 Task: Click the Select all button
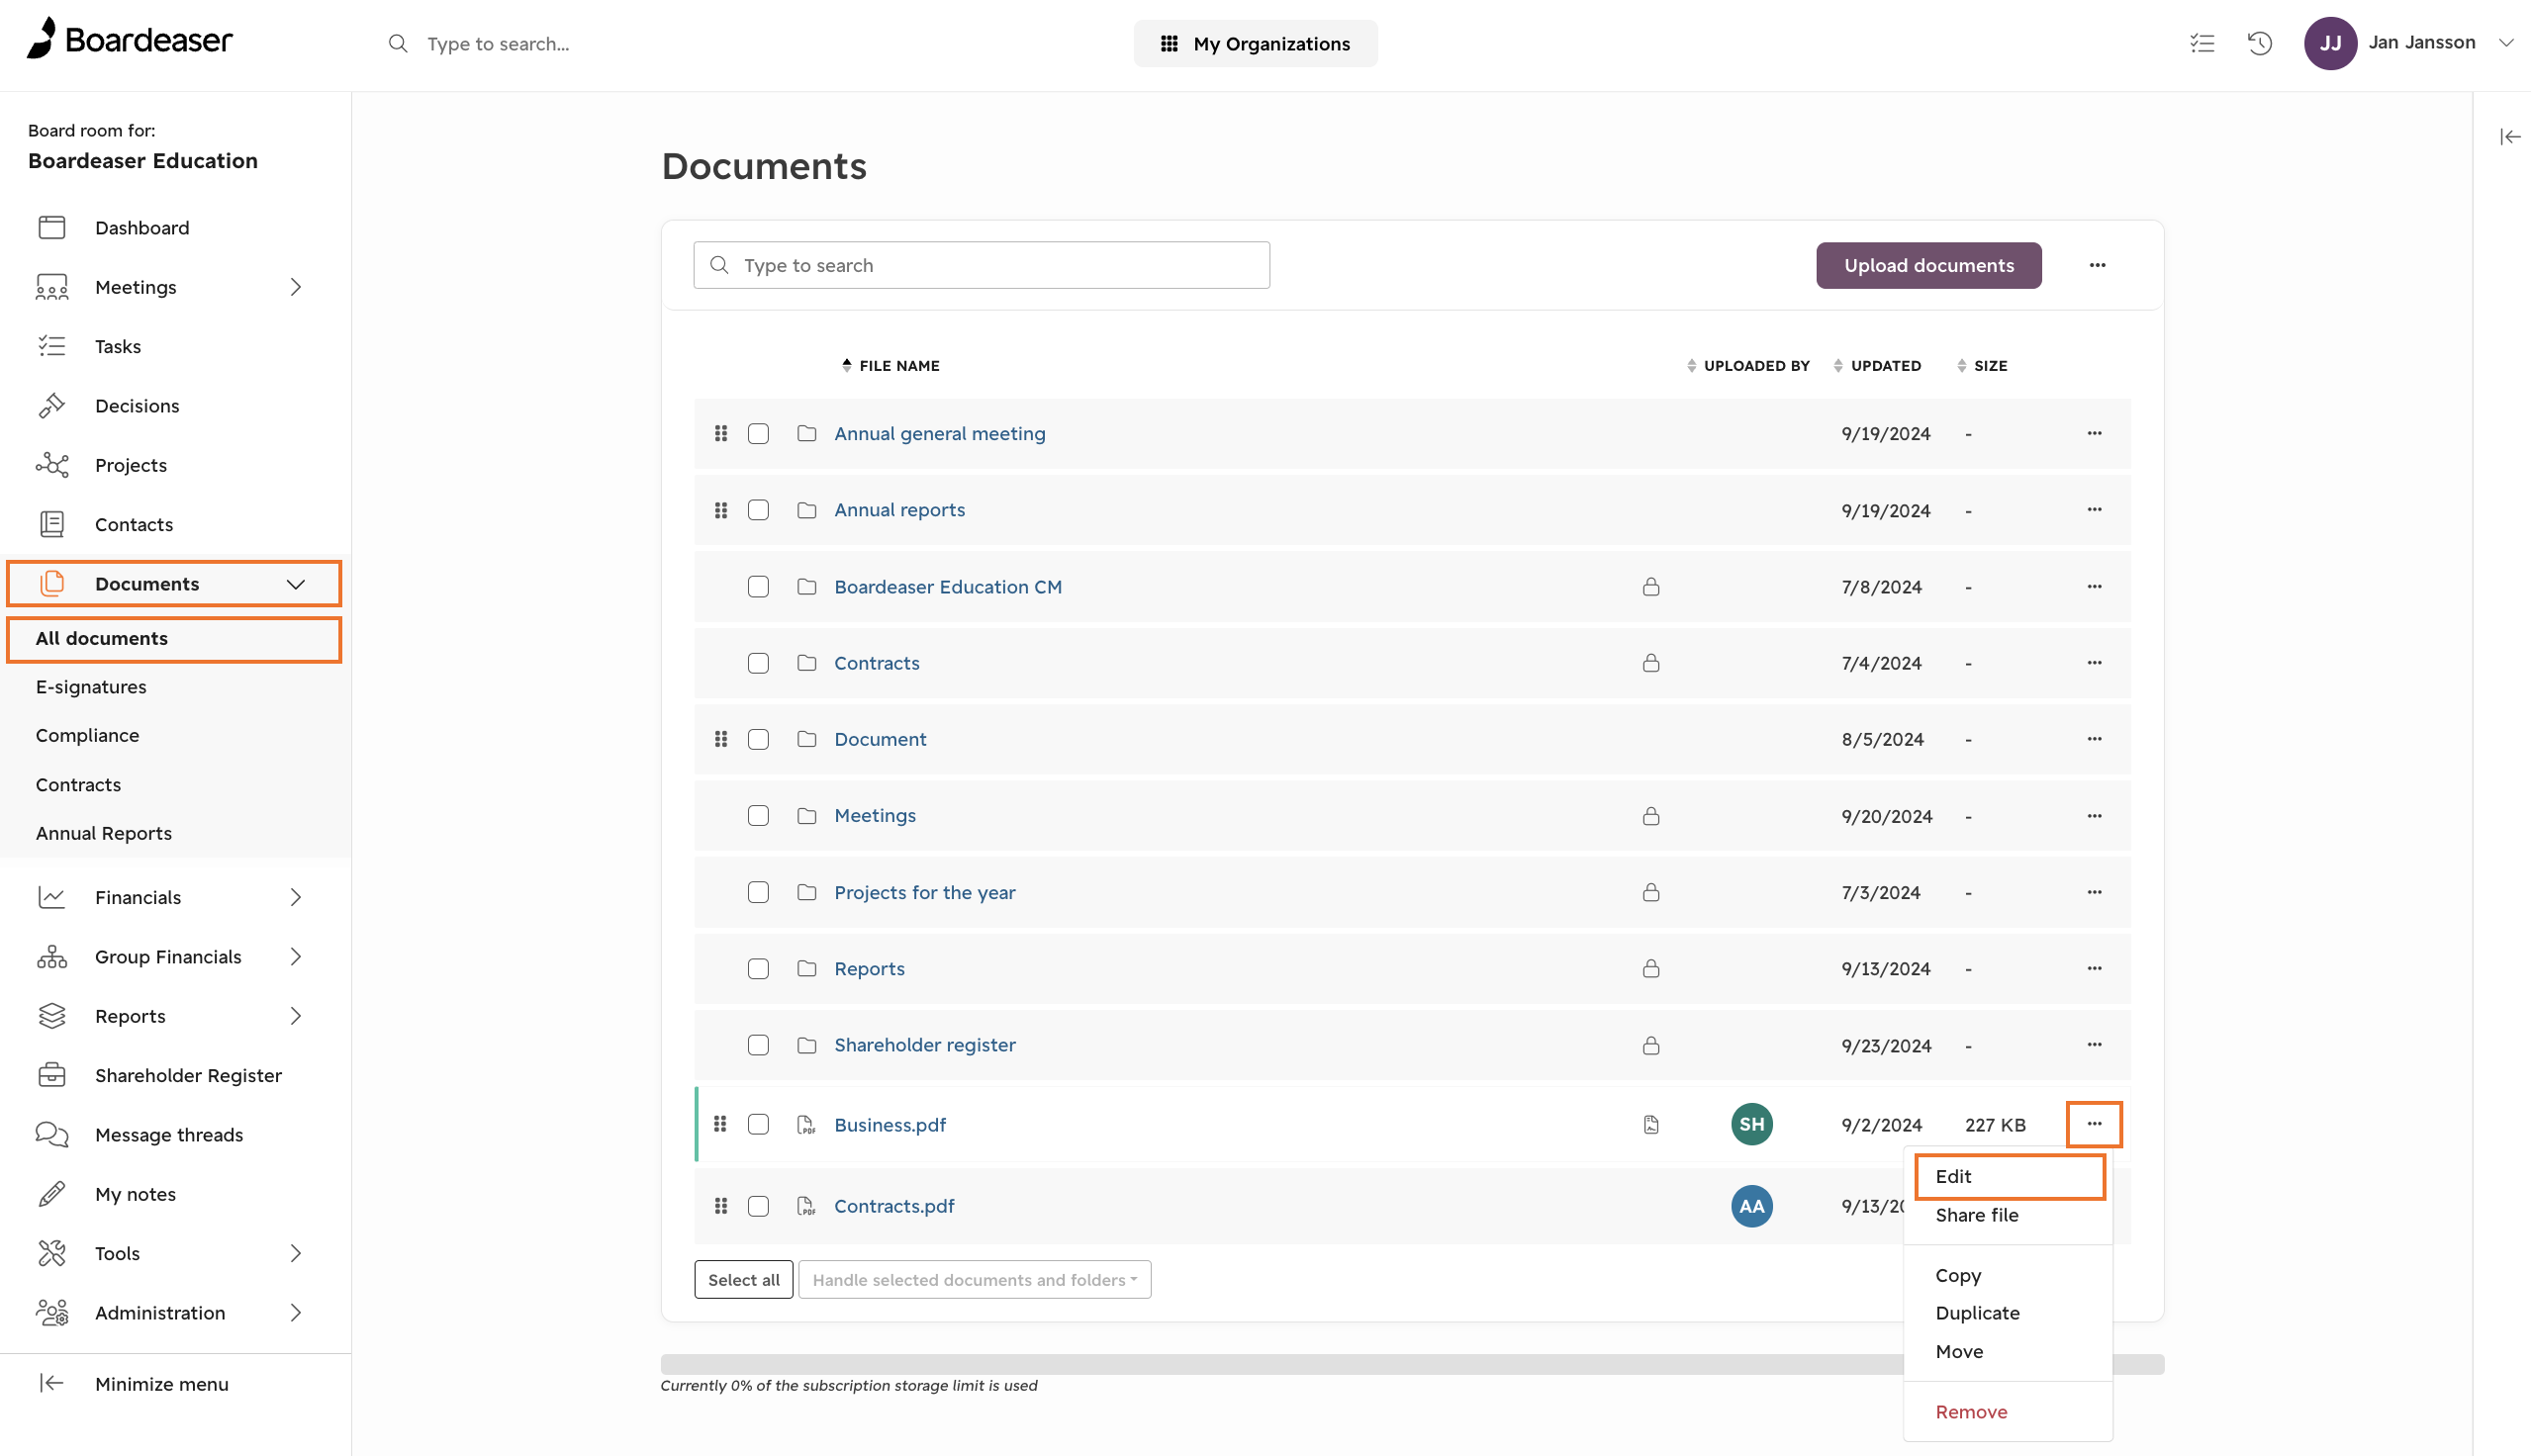[743, 1280]
